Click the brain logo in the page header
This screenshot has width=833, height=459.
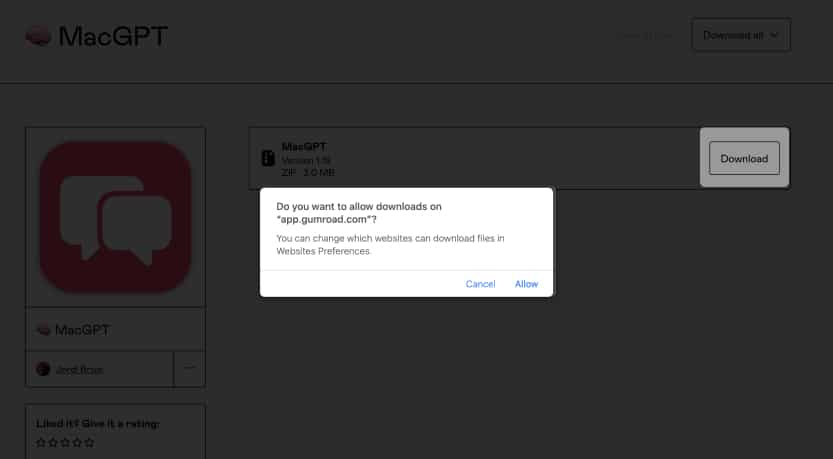[38, 37]
